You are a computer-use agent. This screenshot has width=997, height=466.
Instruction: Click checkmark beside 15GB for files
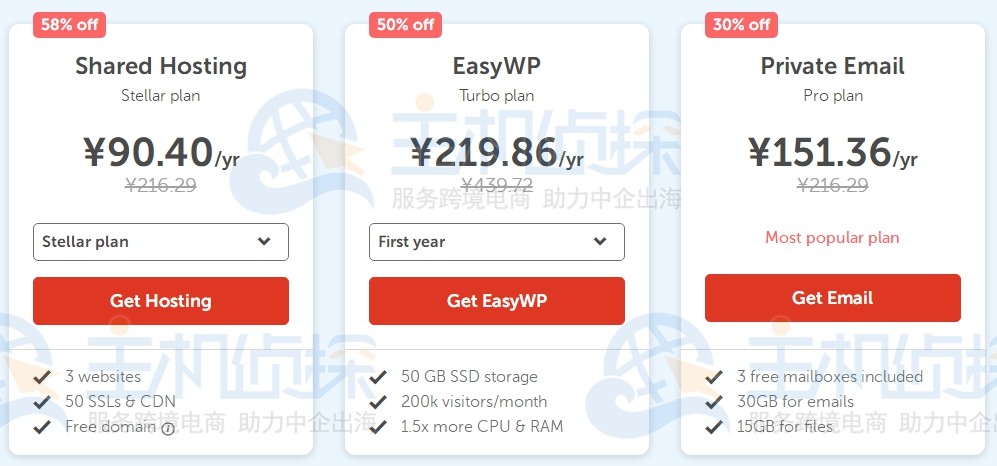point(714,427)
